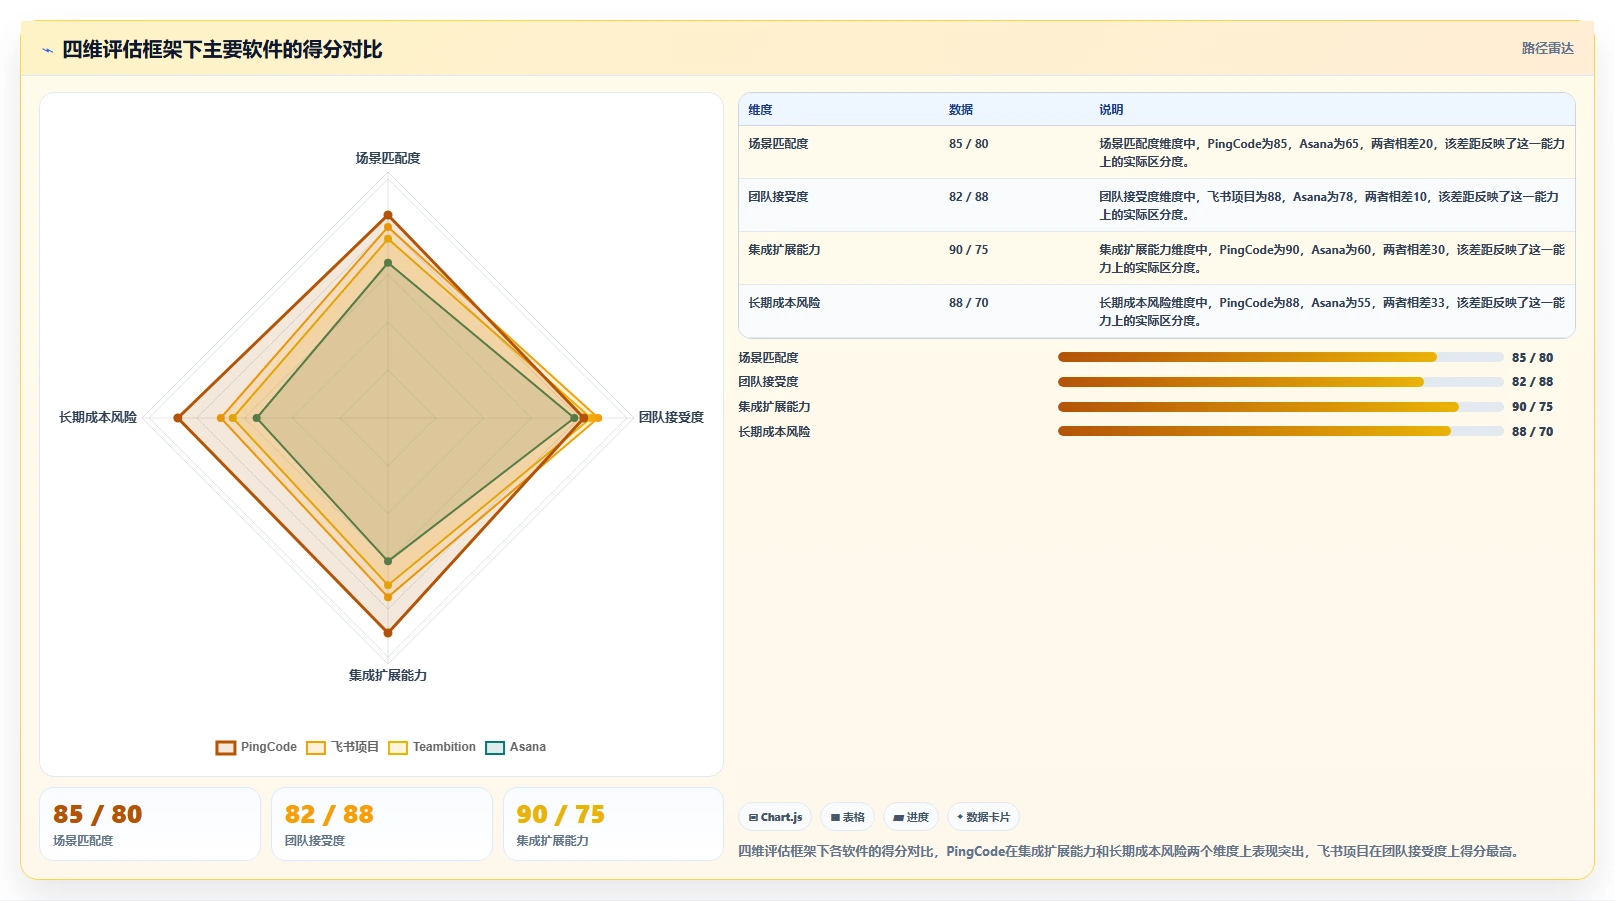Click the 集成扩展能力 axis label on radar
The width and height of the screenshot is (1615, 901).
388,675
